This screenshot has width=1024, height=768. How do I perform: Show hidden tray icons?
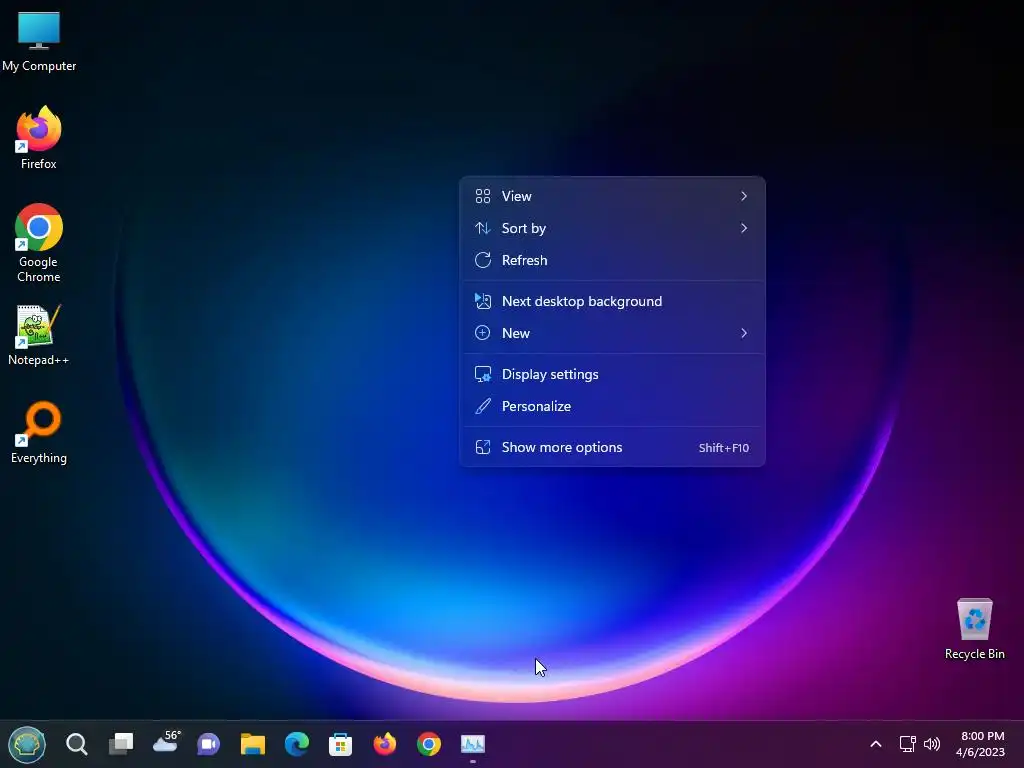(876, 744)
